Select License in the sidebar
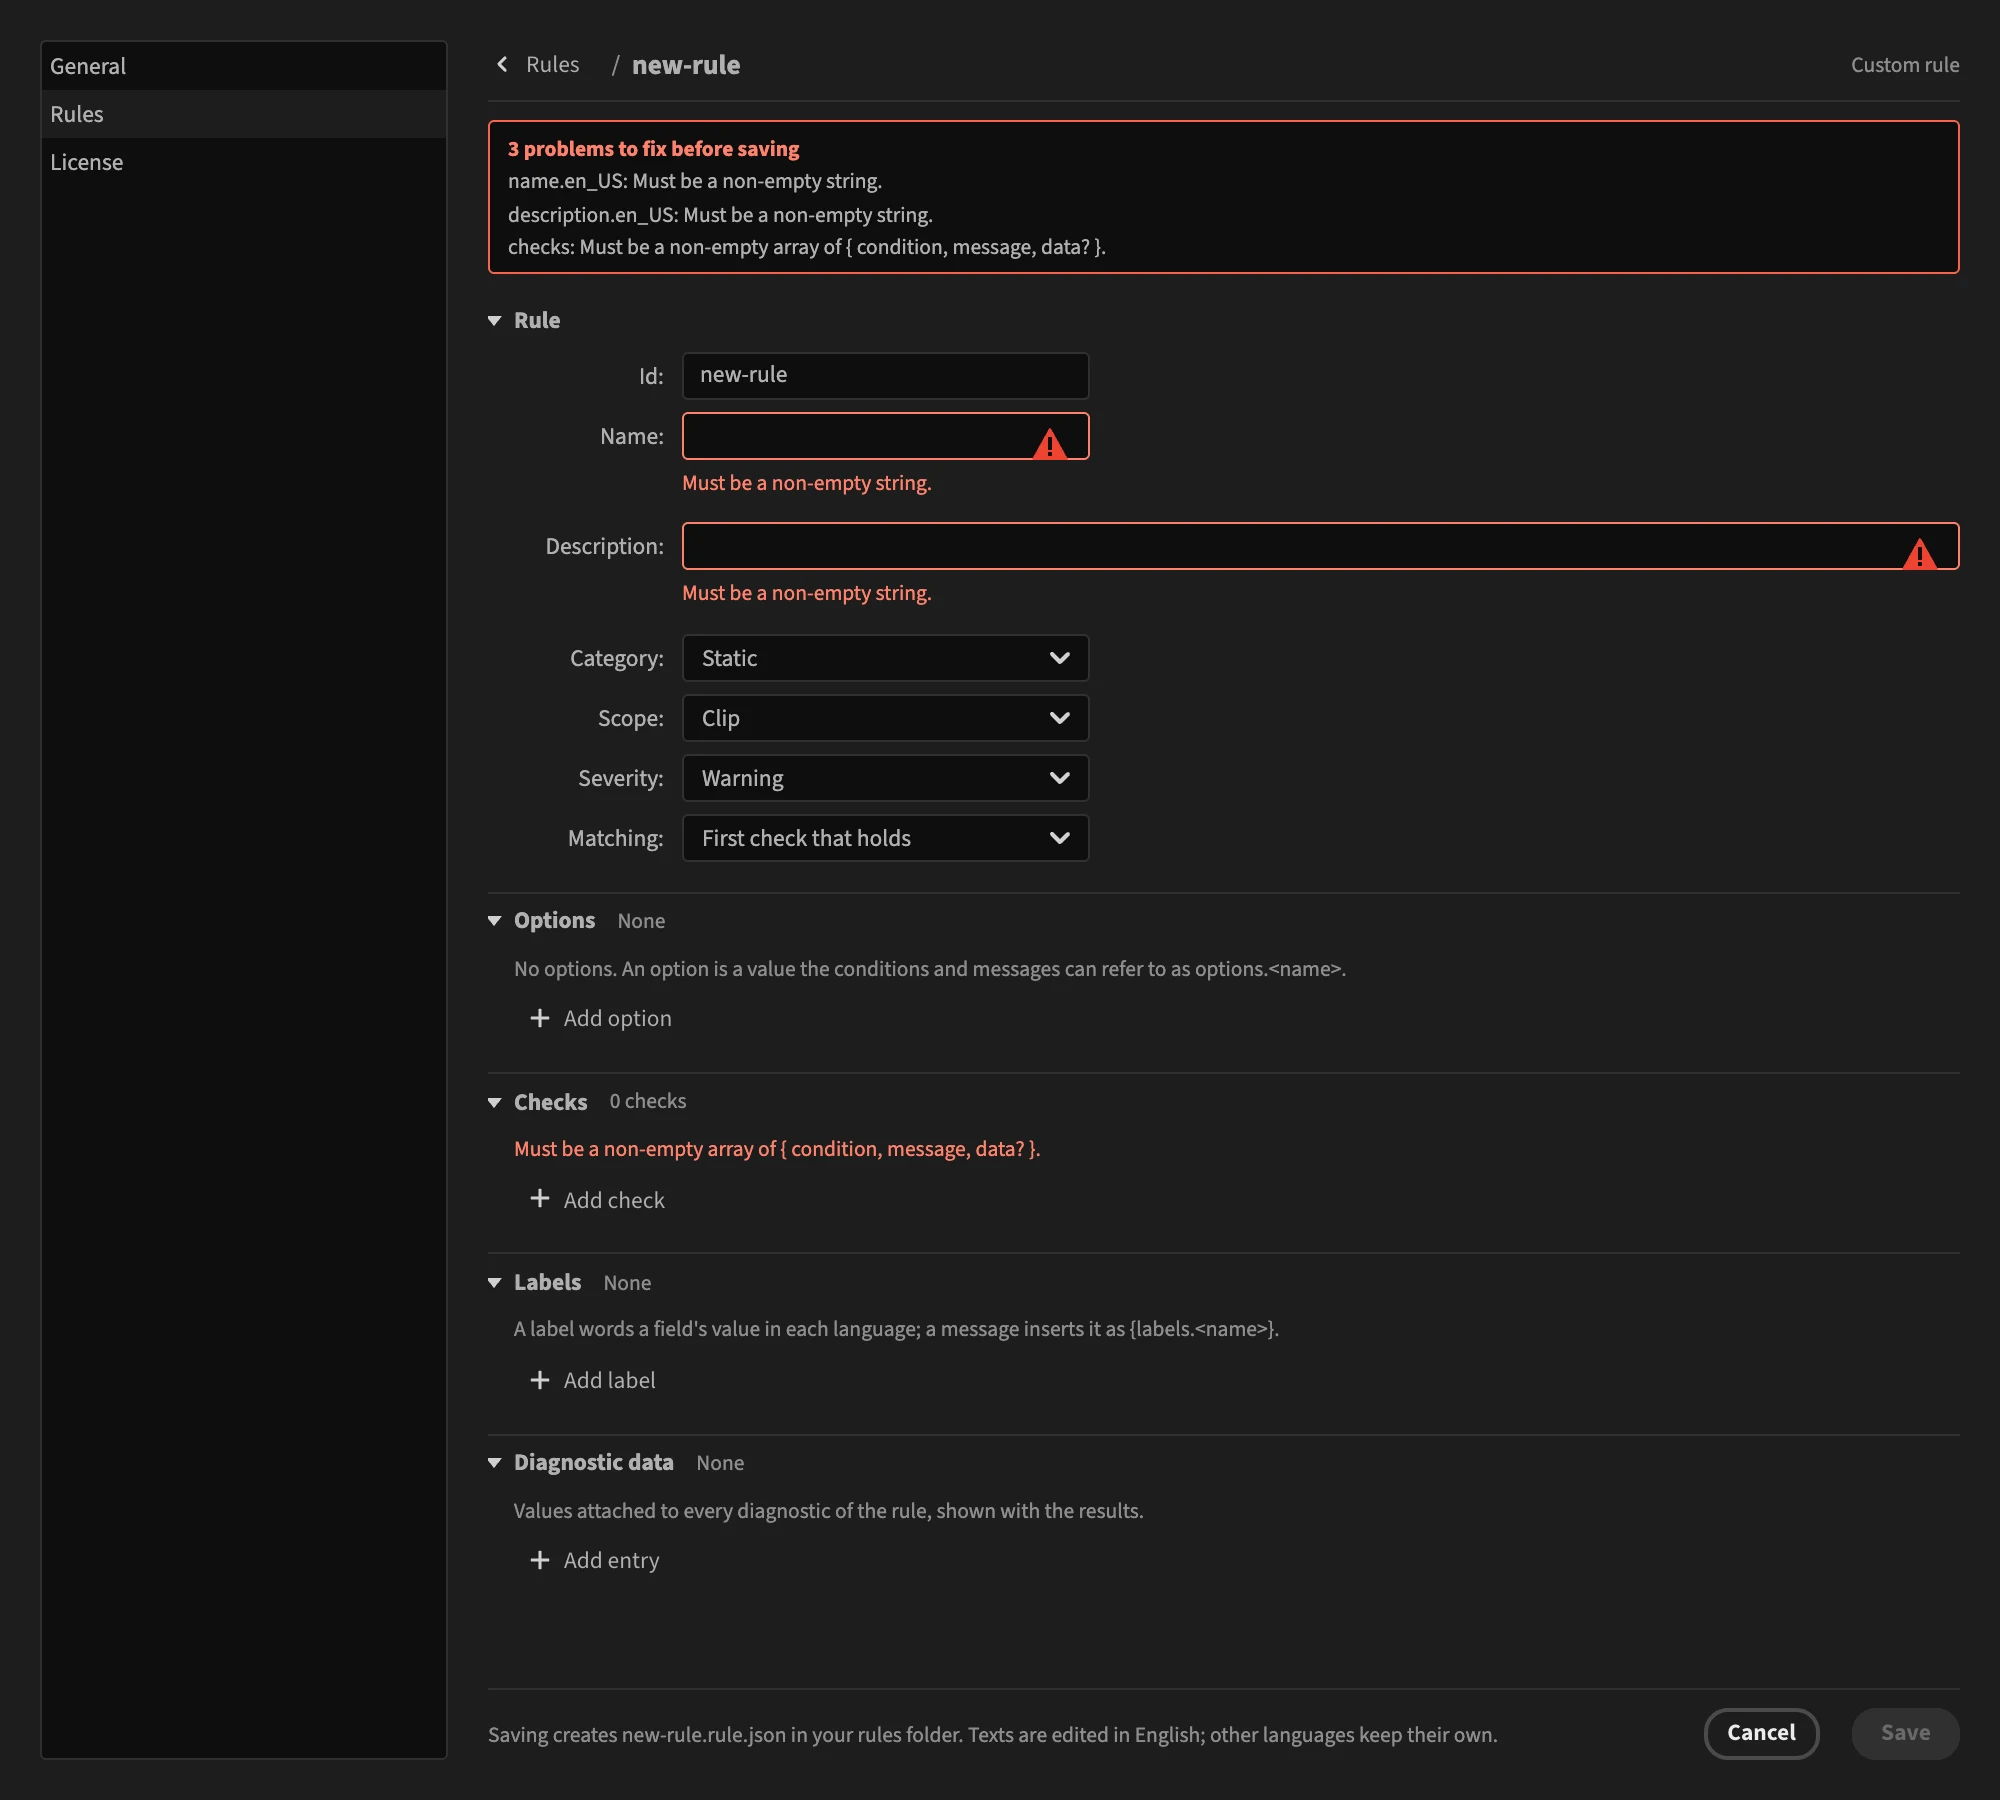 pos(244,162)
